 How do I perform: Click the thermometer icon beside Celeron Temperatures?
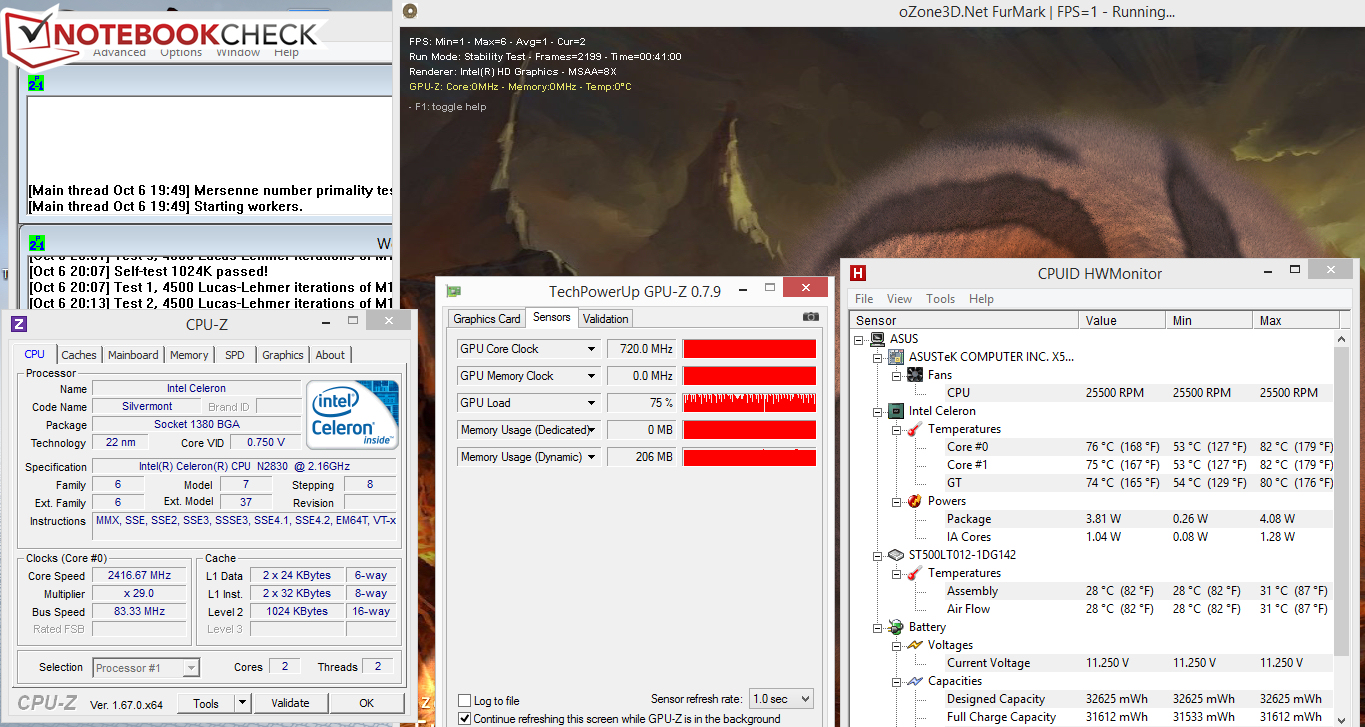pos(913,429)
